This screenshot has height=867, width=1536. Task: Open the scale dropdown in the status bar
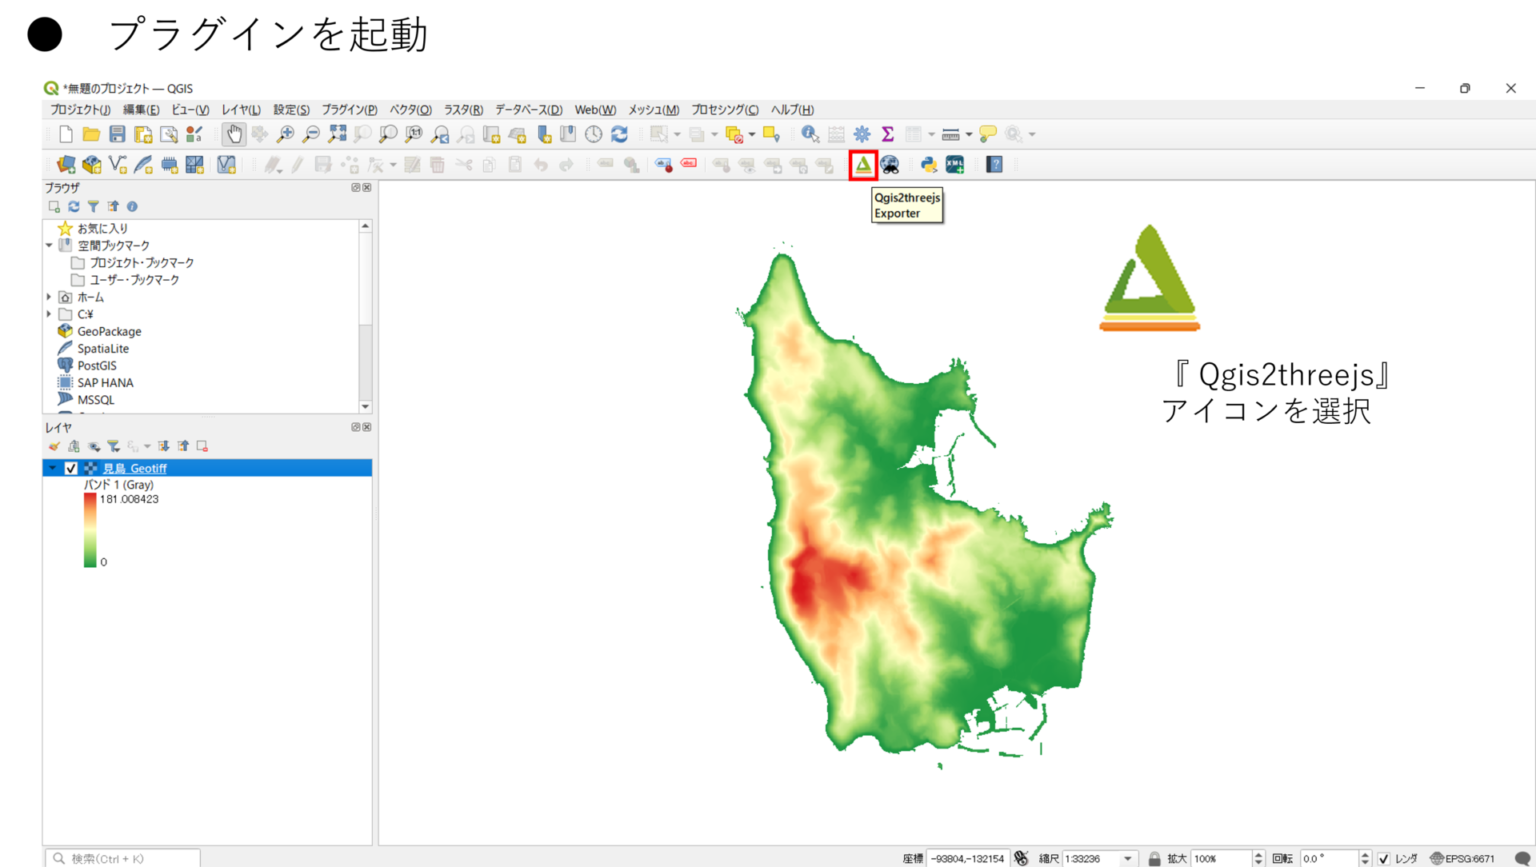tap(1127, 858)
